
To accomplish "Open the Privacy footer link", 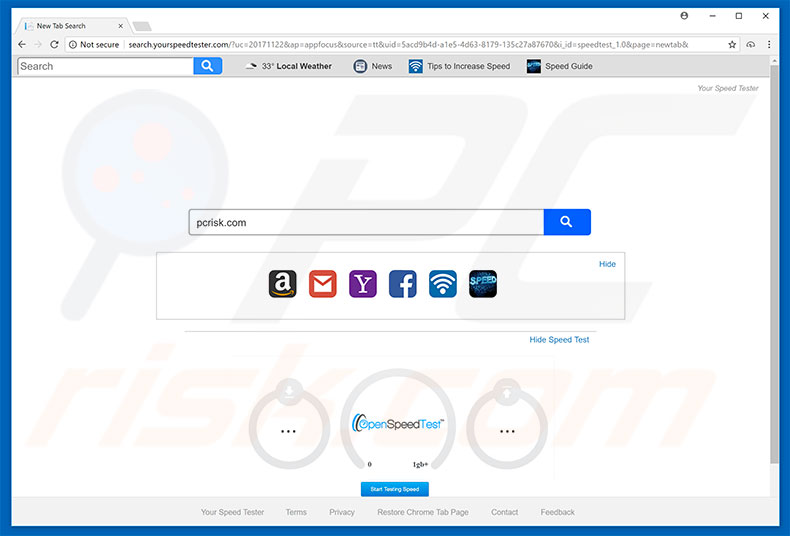I will tap(342, 512).
